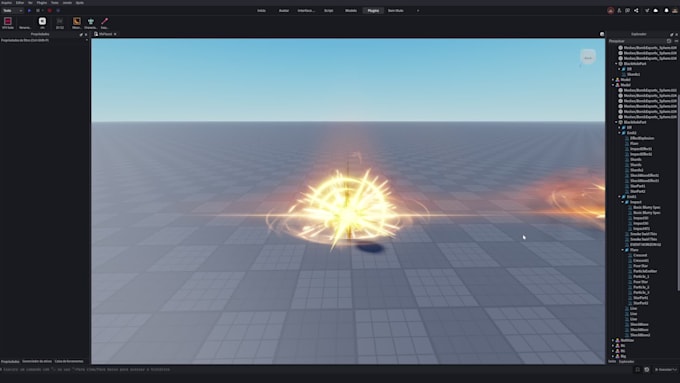Open the user profile avatar at far right
Image resolution: width=680 pixels, height=383 pixels.
pyautogui.click(x=675, y=10)
